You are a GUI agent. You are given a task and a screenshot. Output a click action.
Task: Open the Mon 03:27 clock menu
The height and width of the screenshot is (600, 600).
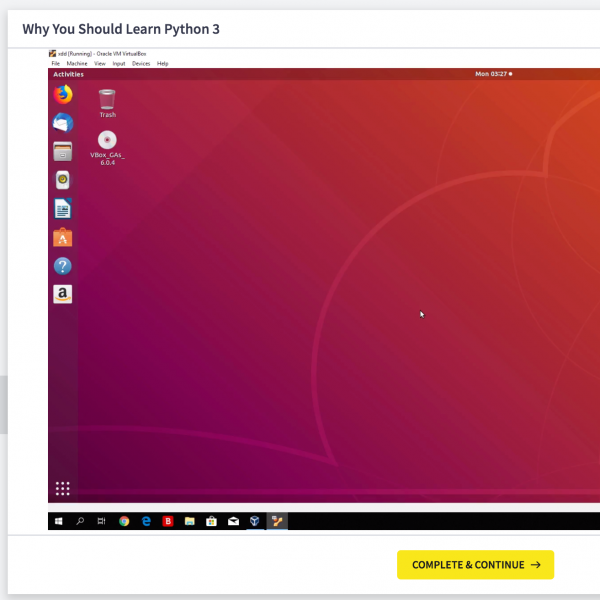494,74
